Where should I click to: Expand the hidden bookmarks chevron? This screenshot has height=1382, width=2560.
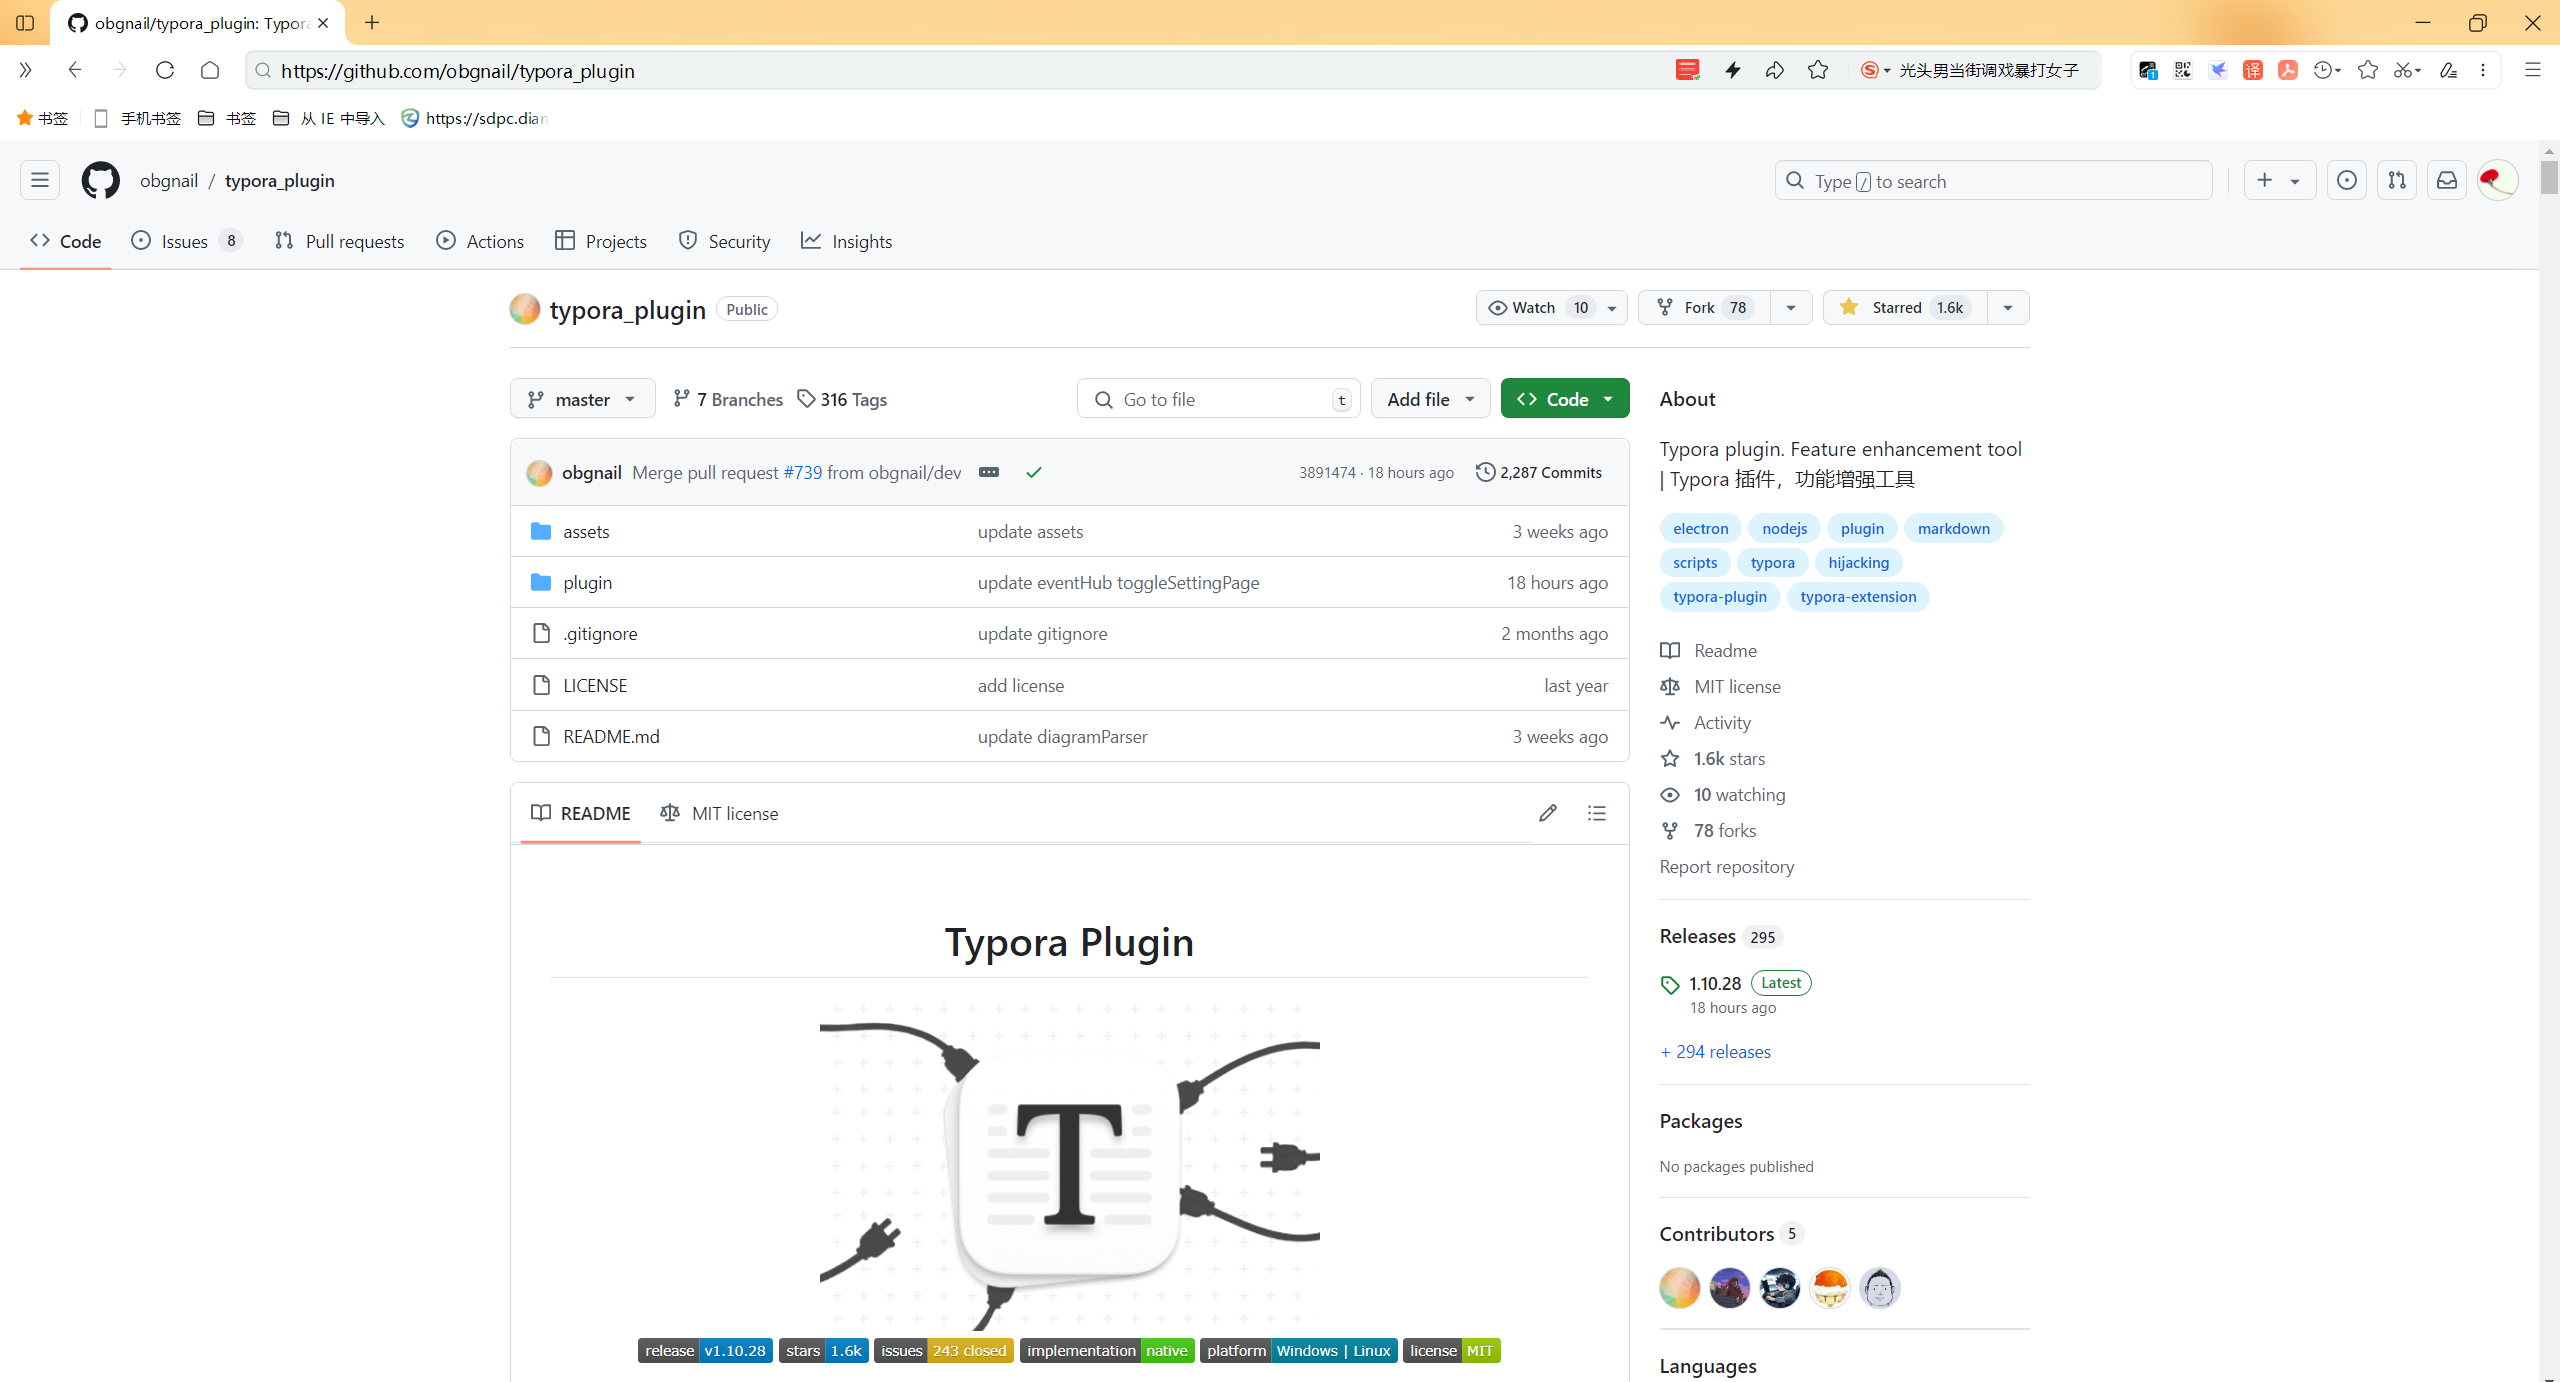[25, 70]
